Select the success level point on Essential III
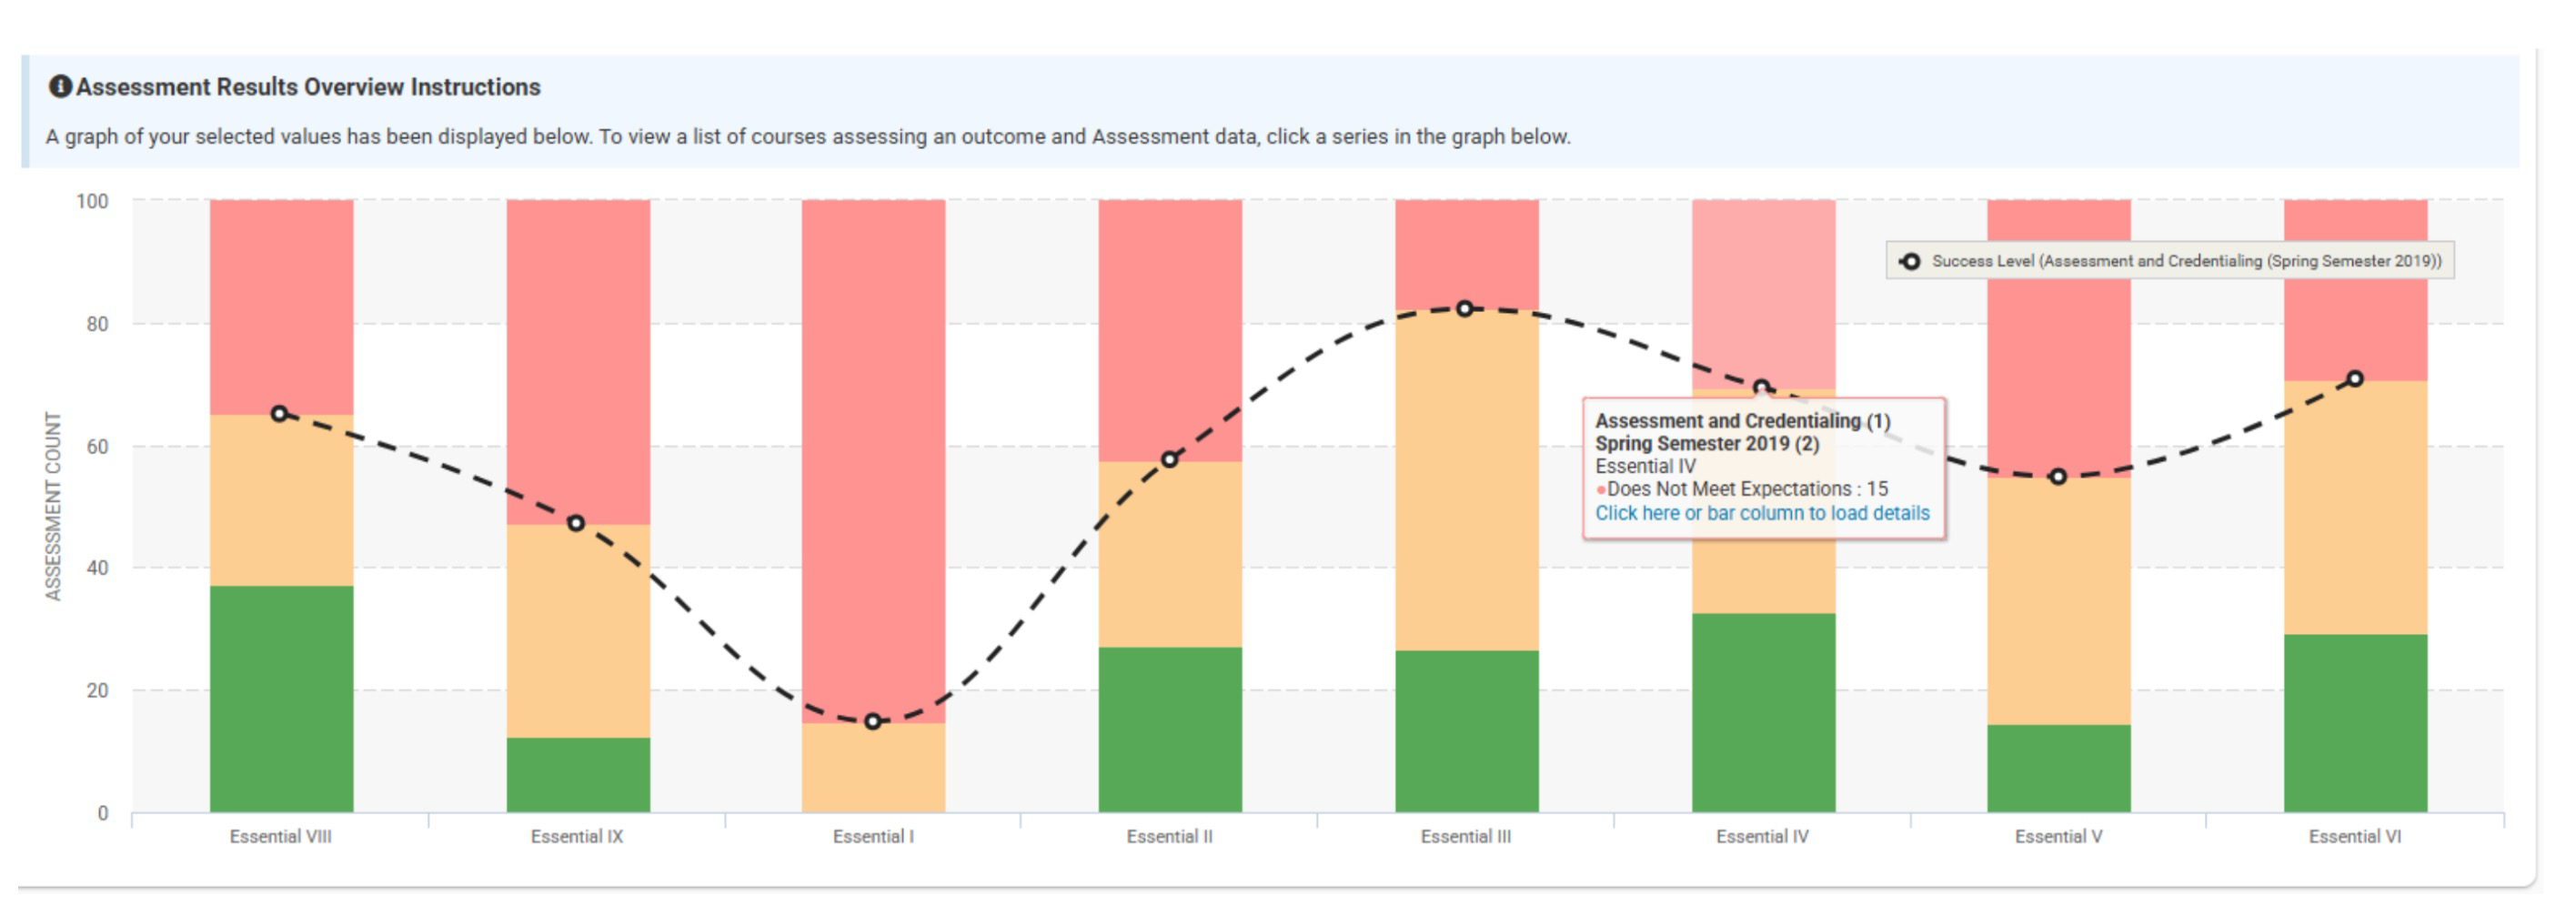Screen dimensions: 2576x906 (x=1465, y=309)
